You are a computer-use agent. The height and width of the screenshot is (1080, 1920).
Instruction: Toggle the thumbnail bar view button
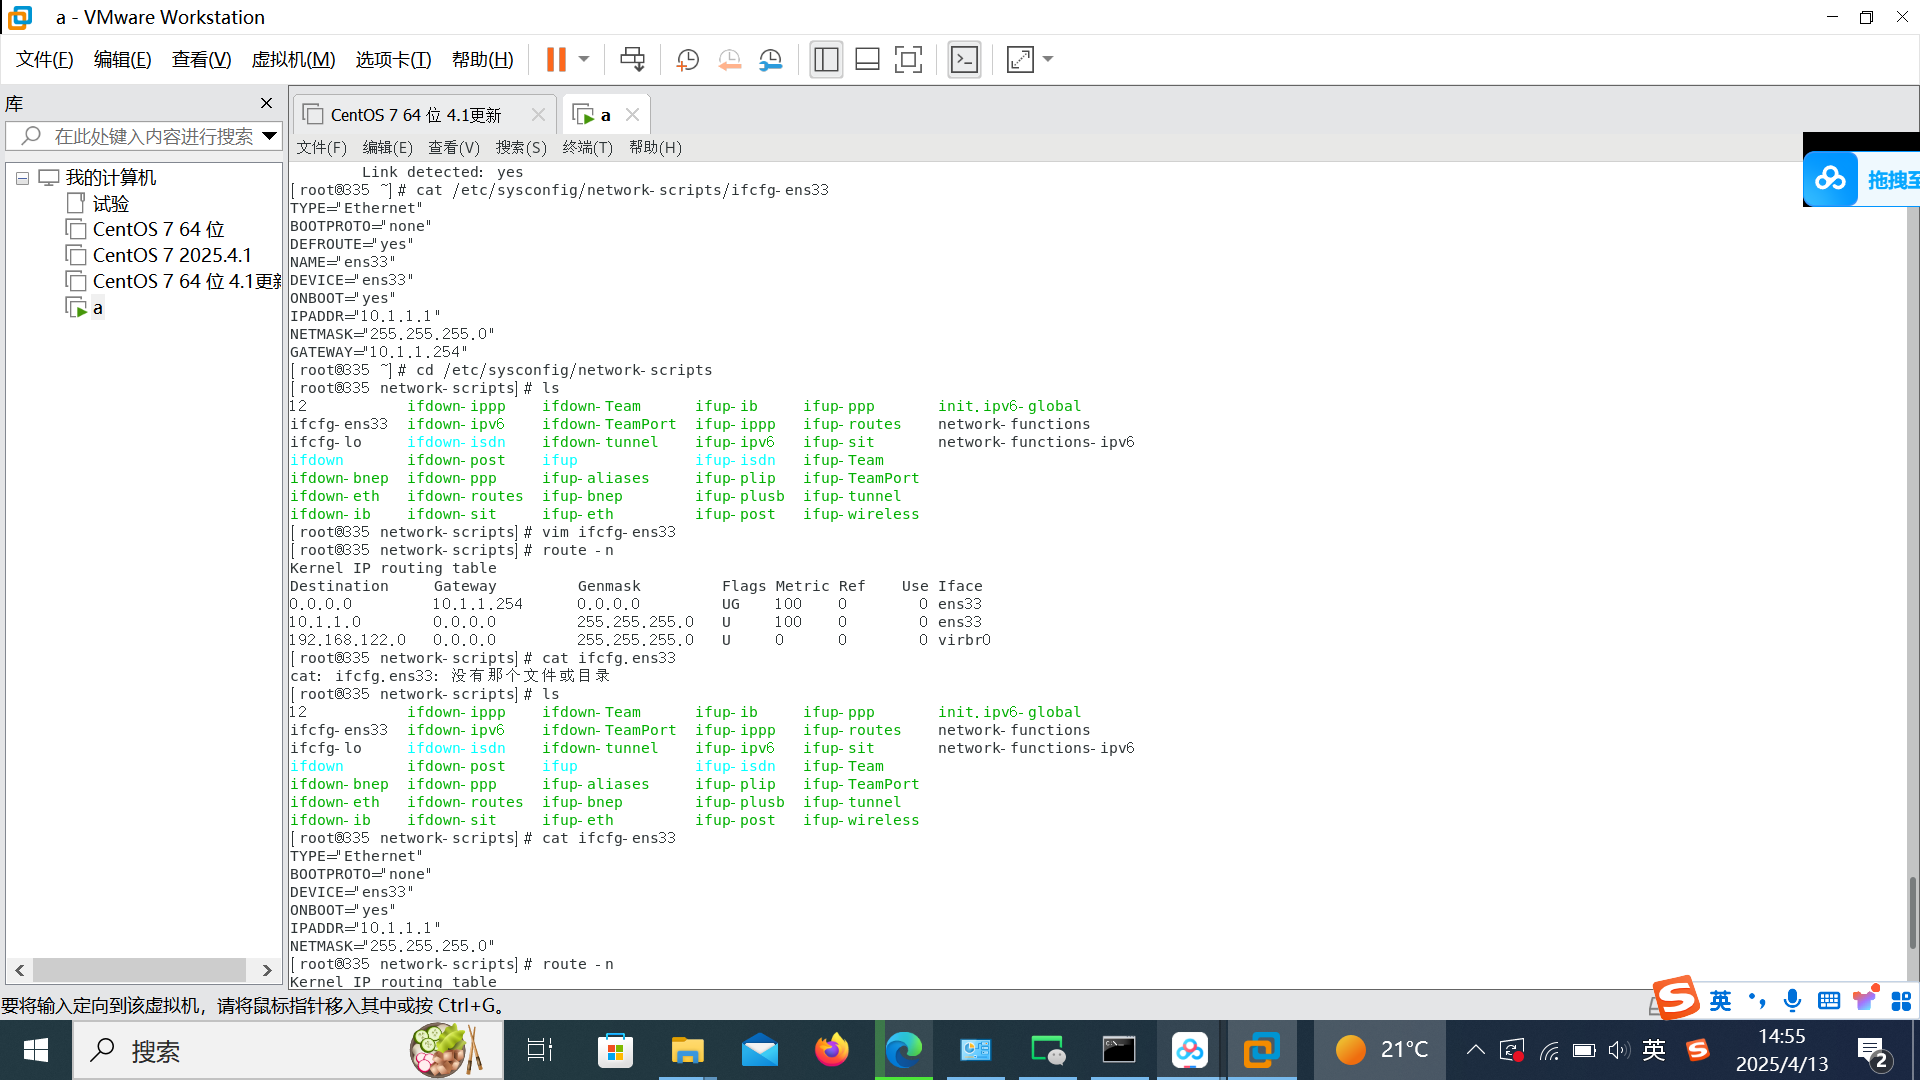(x=867, y=60)
